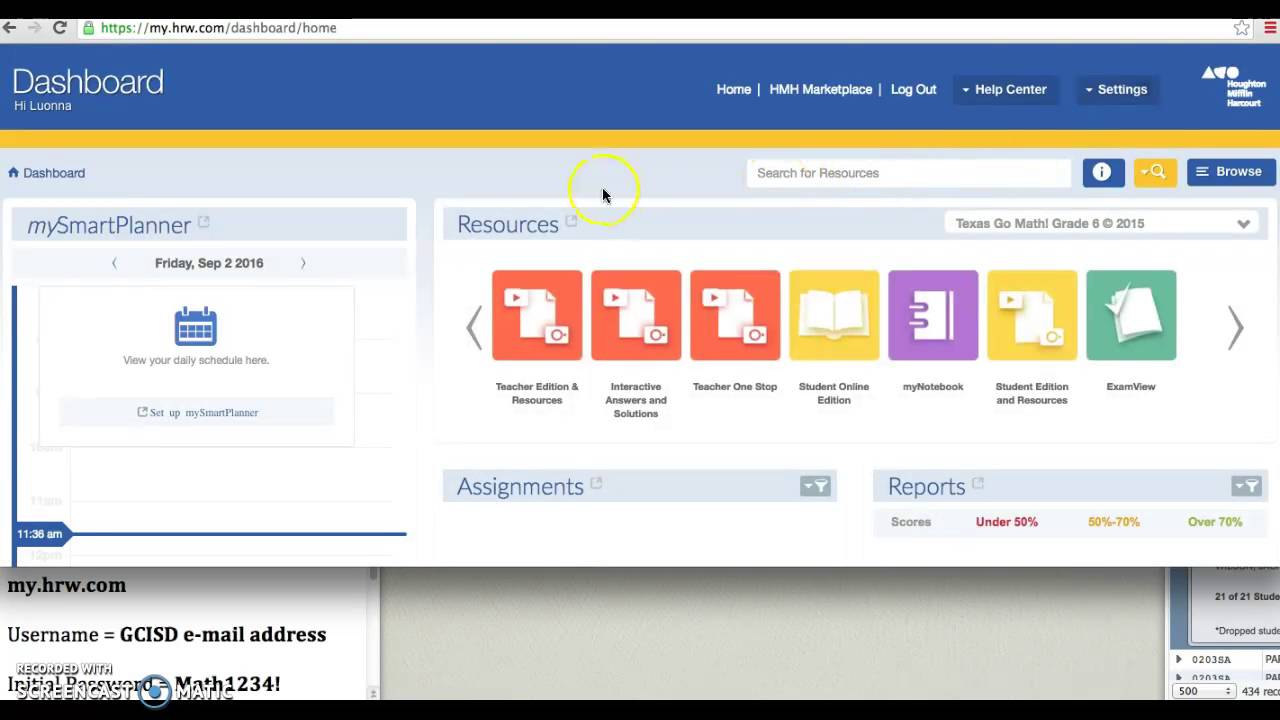This screenshot has height=720, width=1280.
Task: Open HMH Marketplace link
Action: coord(821,89)
